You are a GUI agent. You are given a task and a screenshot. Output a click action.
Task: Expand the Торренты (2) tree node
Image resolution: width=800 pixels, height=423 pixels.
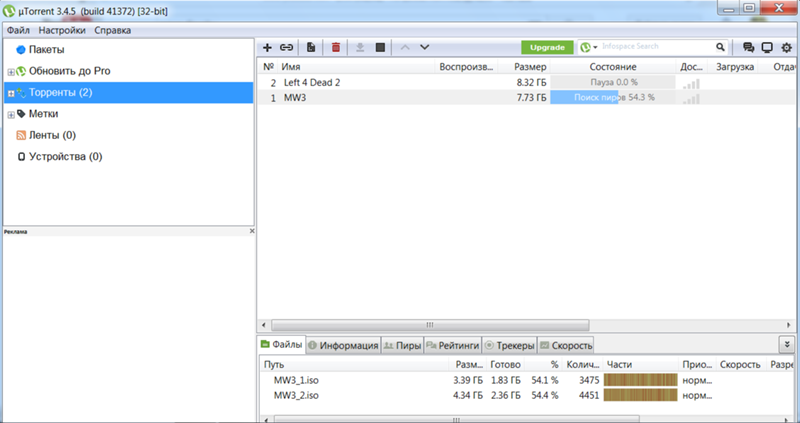pyautogui.click(x=11, y=93)
